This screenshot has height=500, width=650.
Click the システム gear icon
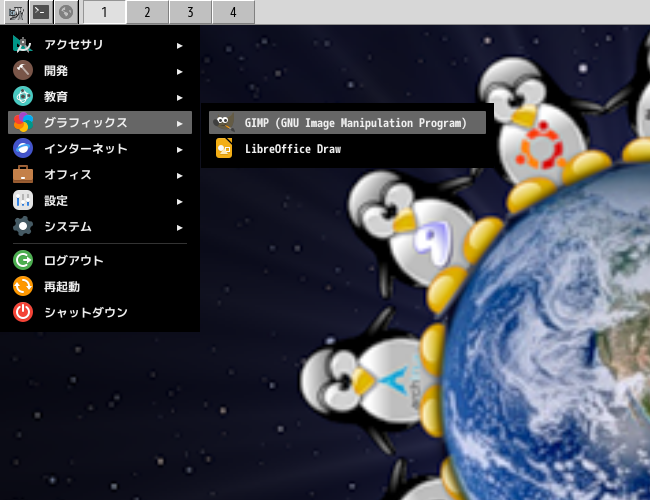pyautogui.click(x=23, y=226)
